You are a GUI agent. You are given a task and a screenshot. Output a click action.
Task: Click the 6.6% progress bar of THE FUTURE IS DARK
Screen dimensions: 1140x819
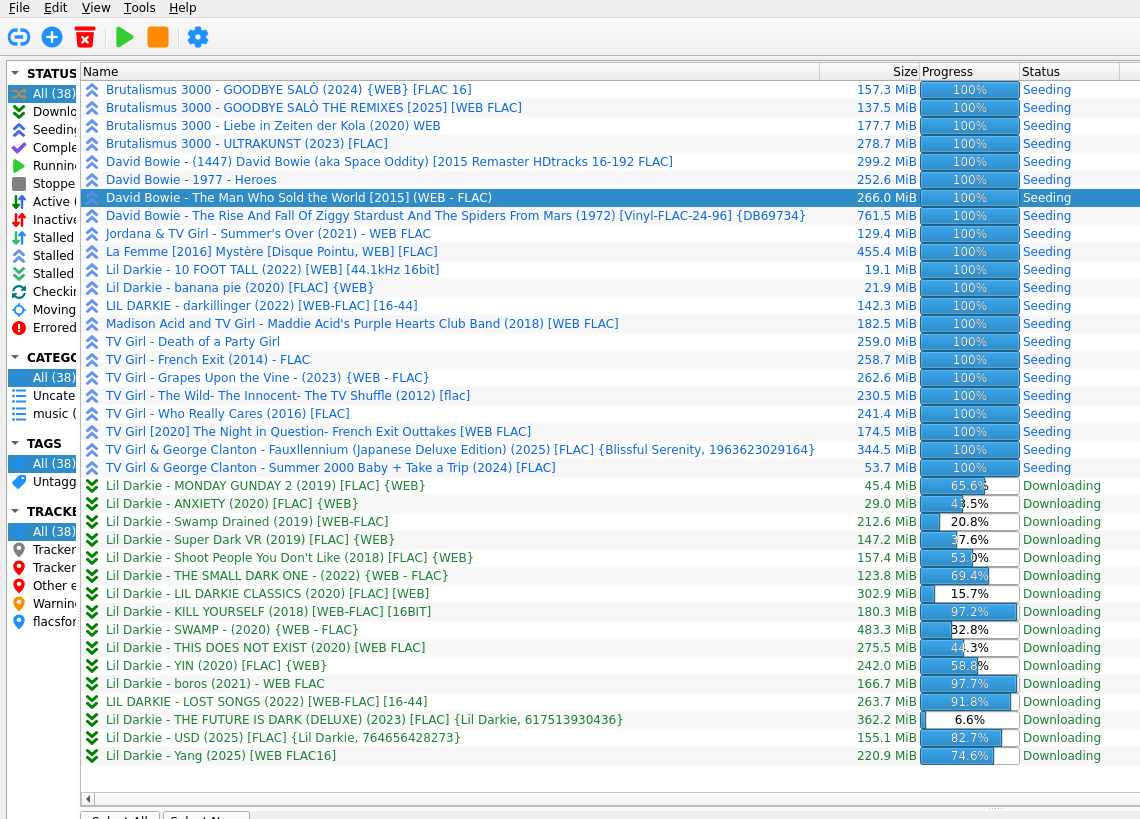[969, 720]
